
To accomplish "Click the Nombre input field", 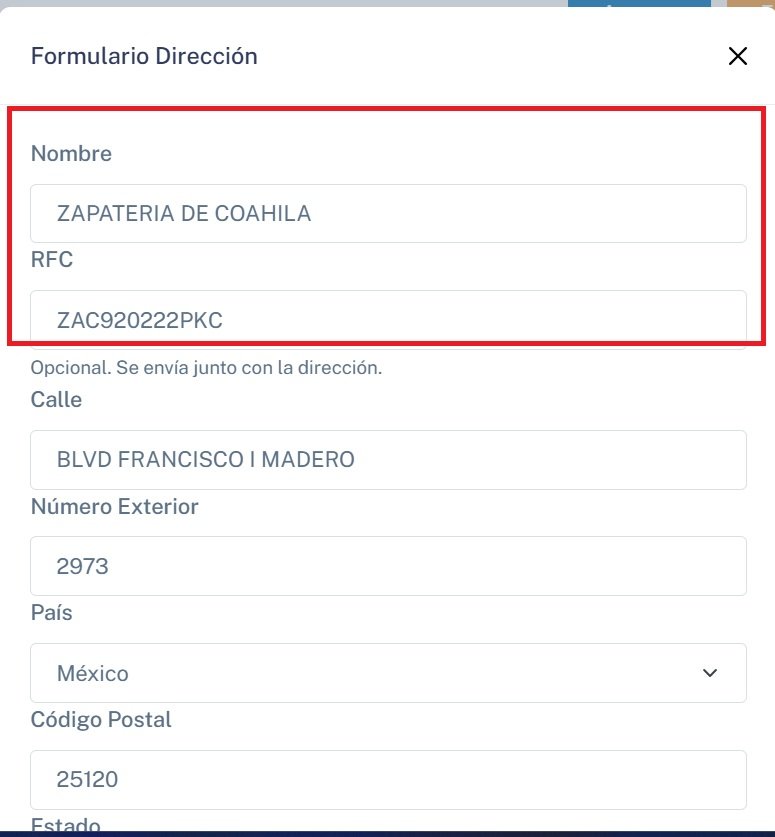I will pyautogui.click(x=388, y=213).
